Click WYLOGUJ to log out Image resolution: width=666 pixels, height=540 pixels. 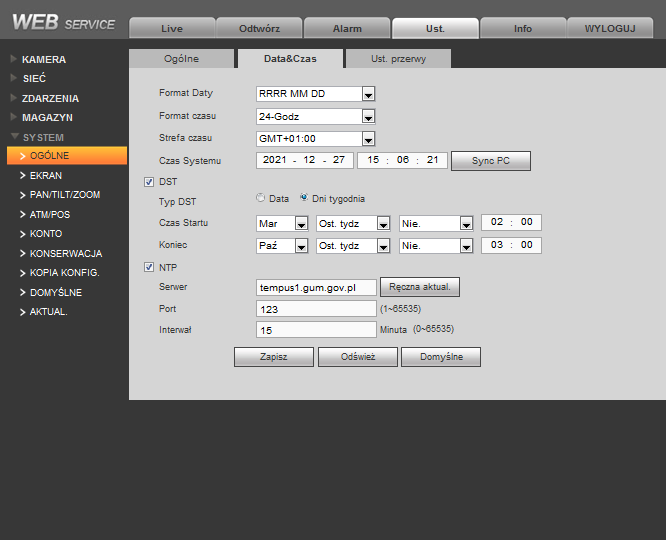point(610,28)
